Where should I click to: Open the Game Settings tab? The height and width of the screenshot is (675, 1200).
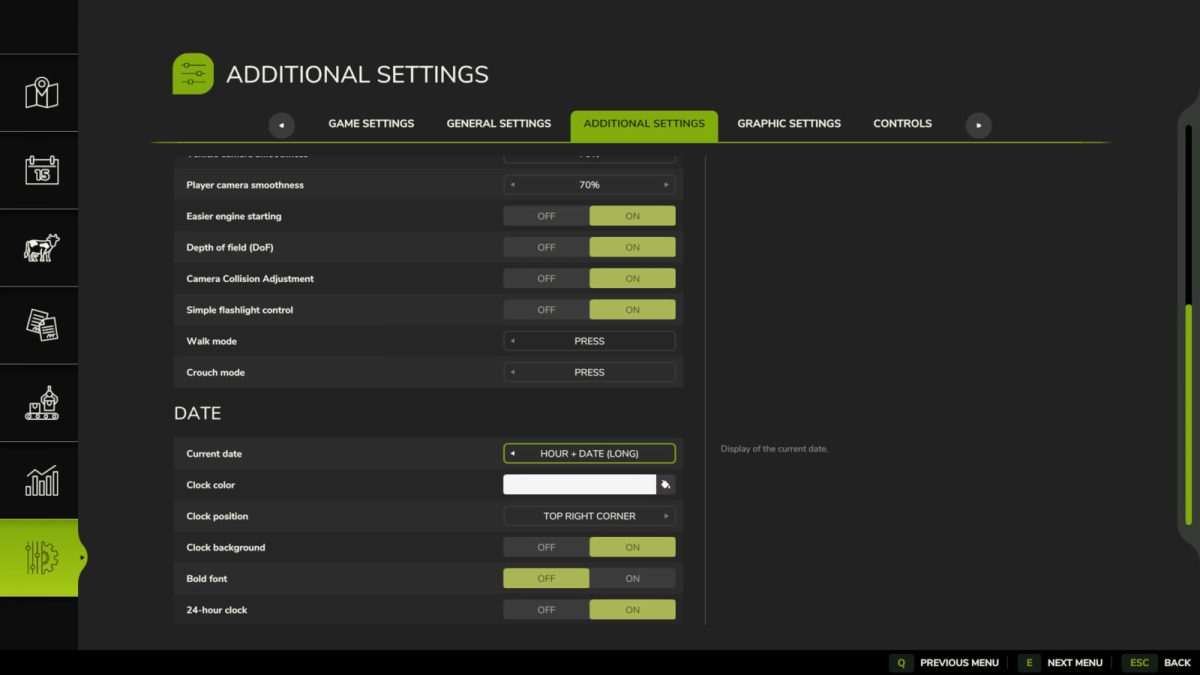click(x=371, y=123)
